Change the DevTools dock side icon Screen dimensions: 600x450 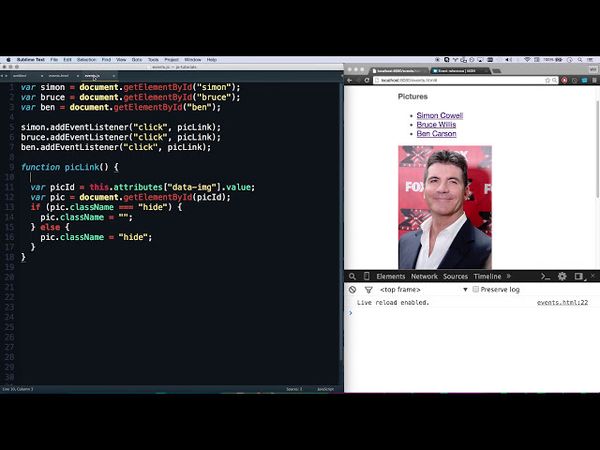pos(579,276)
